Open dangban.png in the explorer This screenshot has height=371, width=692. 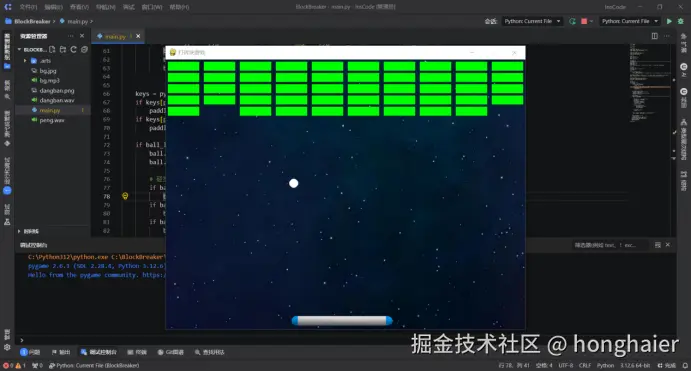[x=57, y=90]
